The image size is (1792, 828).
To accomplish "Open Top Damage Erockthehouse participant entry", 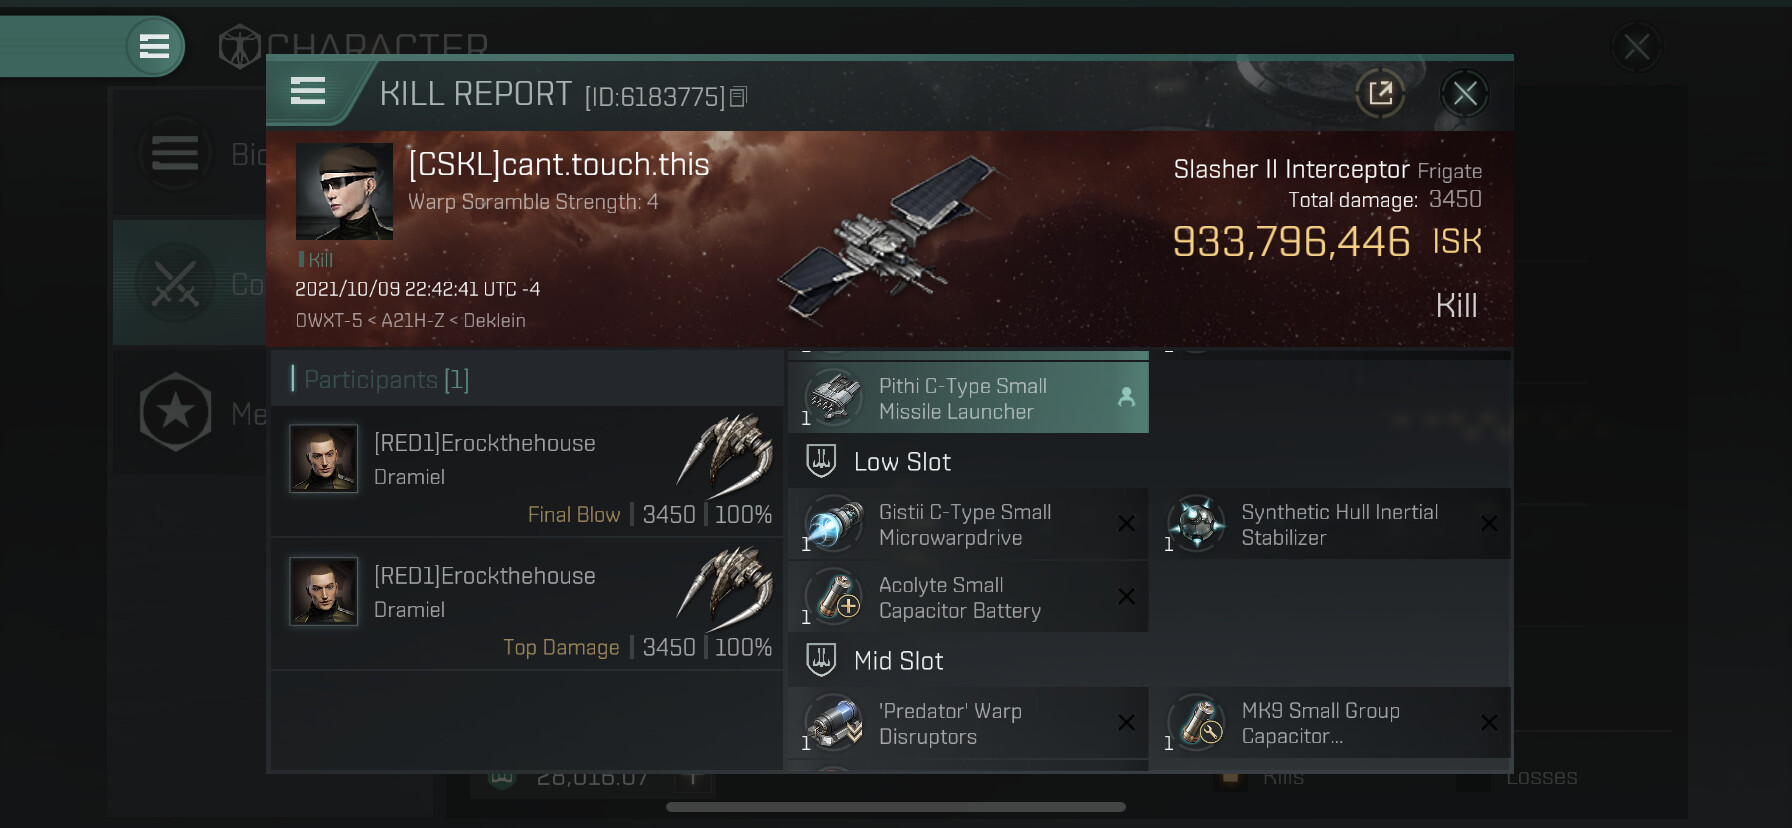I will [527, 603].
